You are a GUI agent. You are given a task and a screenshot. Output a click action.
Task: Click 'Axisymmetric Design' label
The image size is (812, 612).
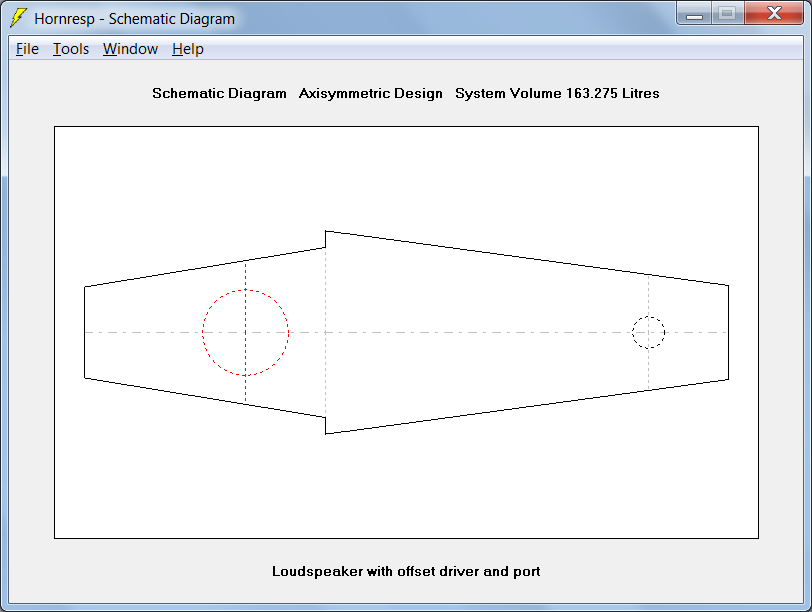click(371, 93)
